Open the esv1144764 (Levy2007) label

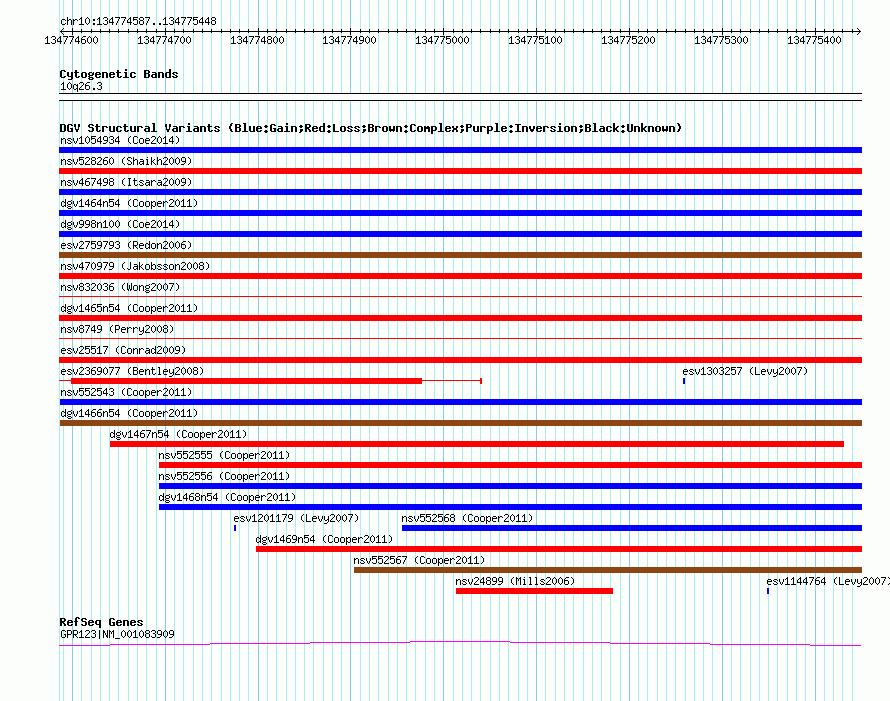(828, 581)
